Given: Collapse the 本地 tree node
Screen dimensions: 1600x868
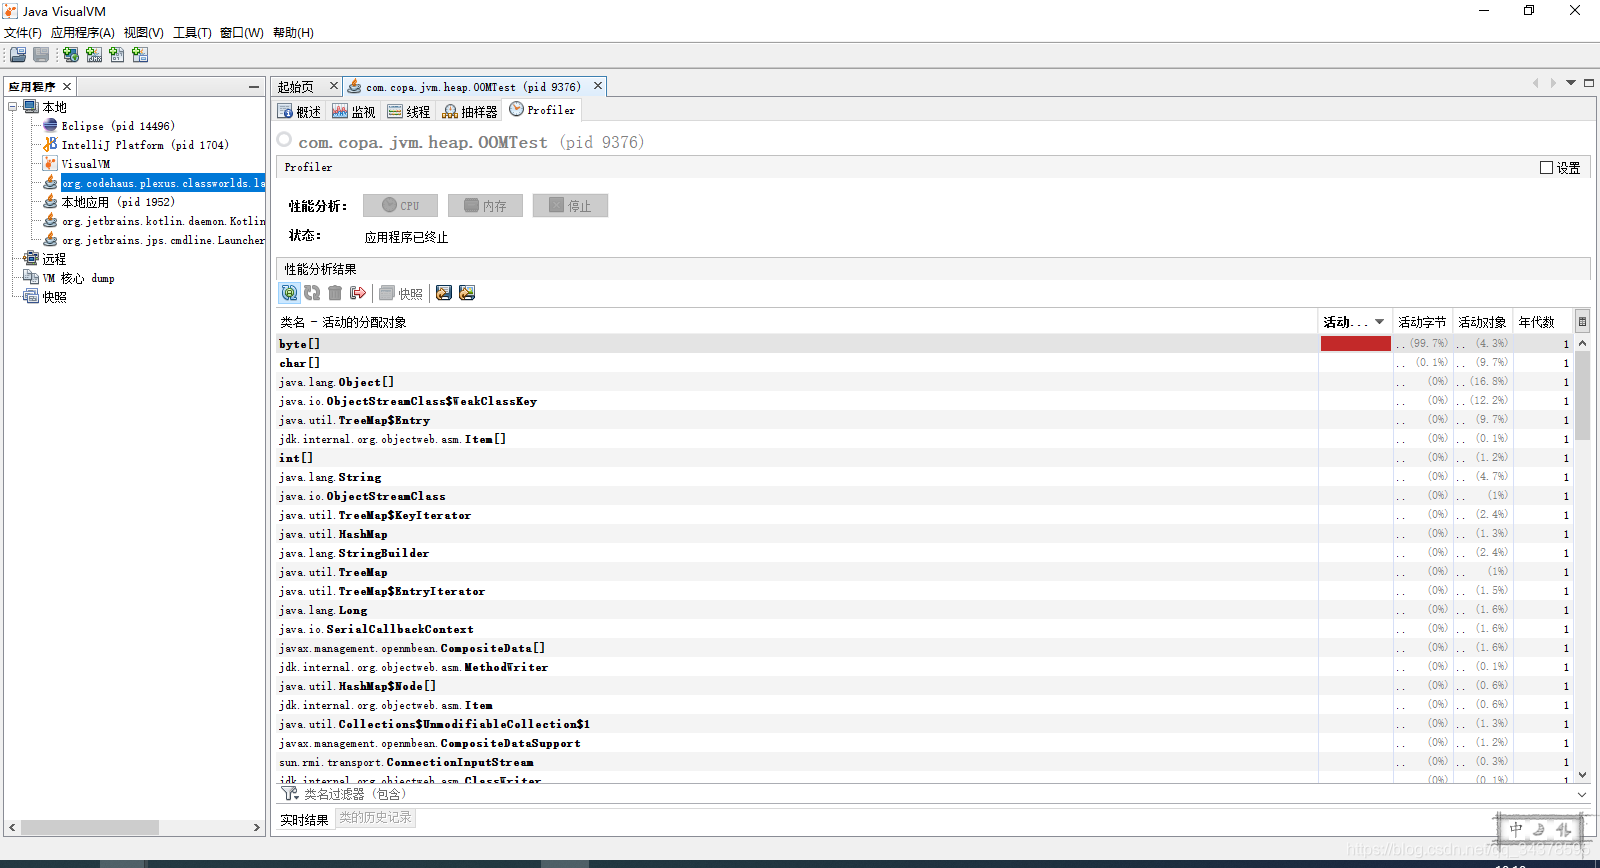Looking at the screenshot, I should (x=13, y=107).
